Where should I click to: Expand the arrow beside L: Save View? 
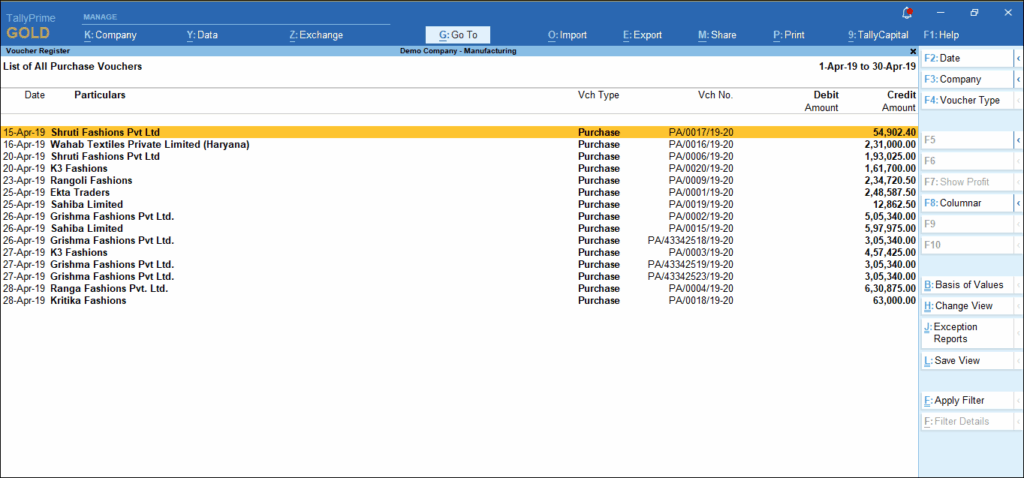(1019, 360)
